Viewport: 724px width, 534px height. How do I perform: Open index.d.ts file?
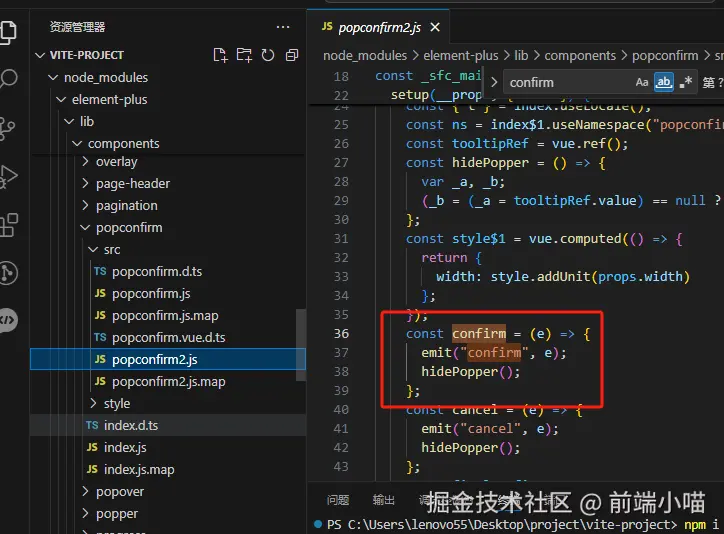(168, 425)
